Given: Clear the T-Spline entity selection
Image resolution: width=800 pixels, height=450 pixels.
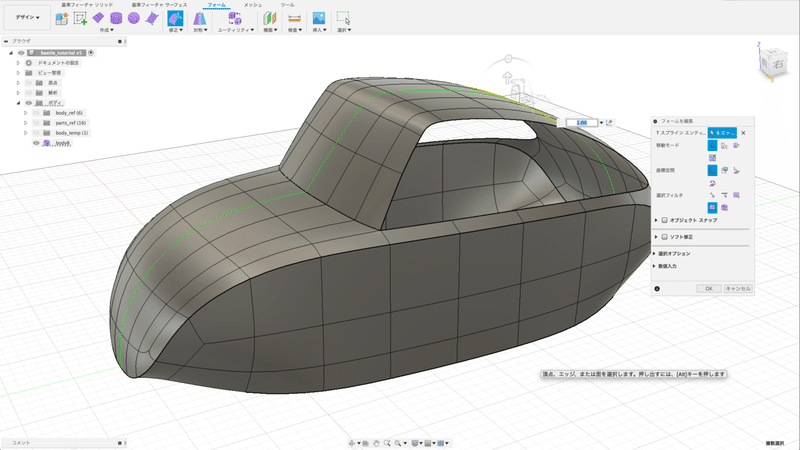Looking at the screenshot, I should tap(743, 133).
